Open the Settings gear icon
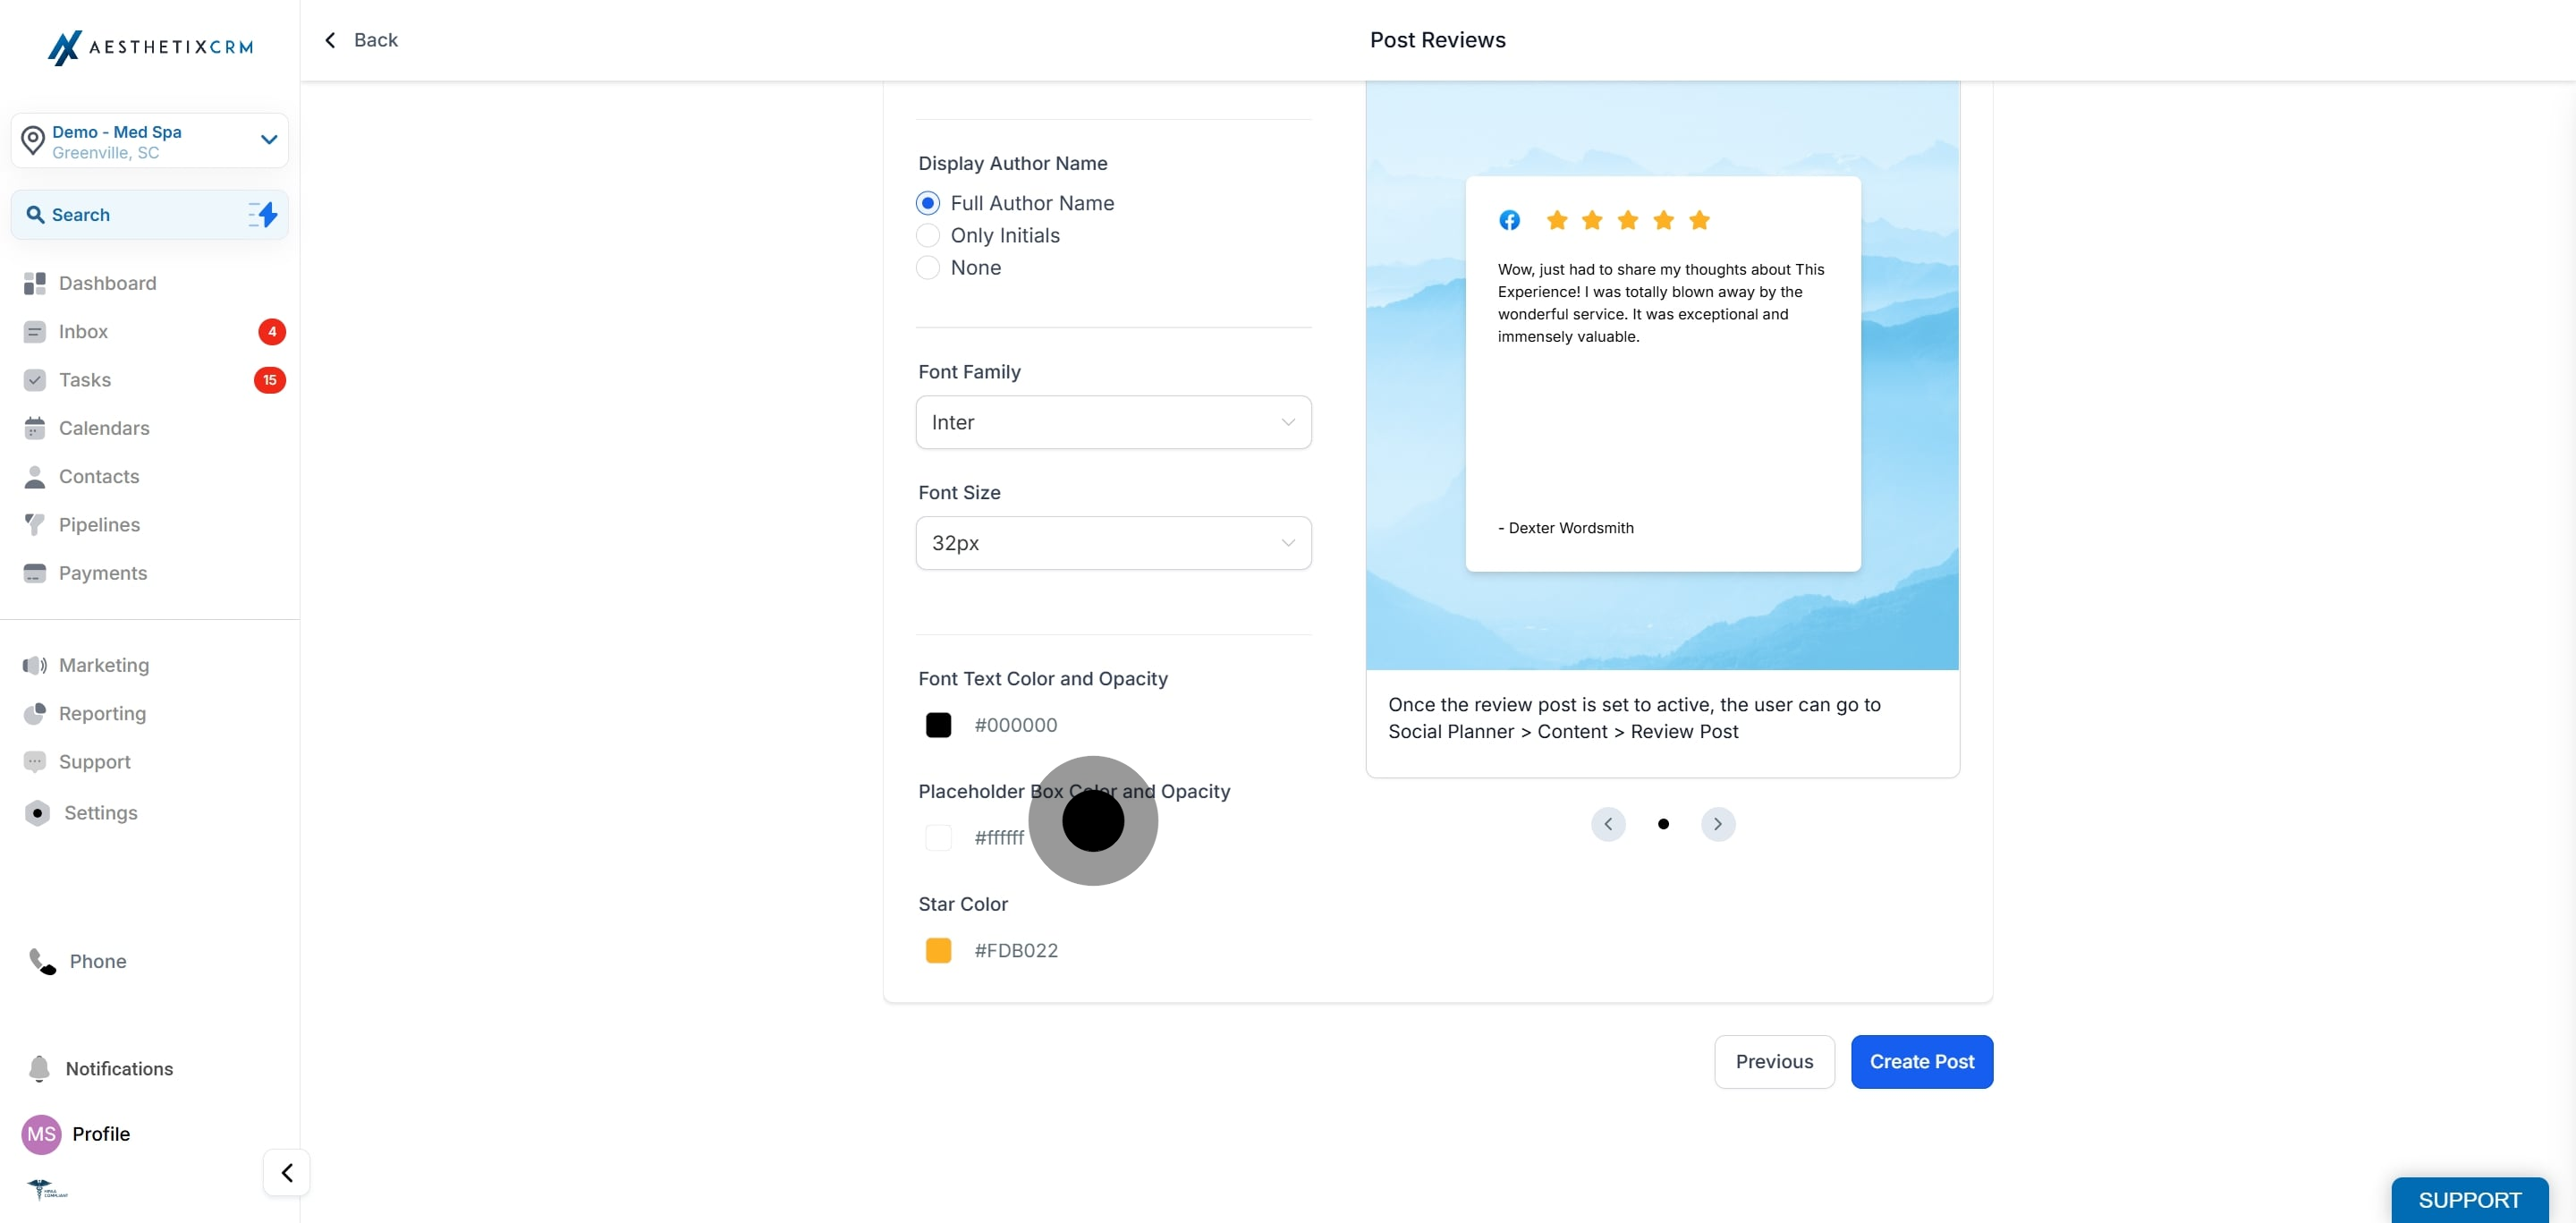 click(x=37, y=813)
